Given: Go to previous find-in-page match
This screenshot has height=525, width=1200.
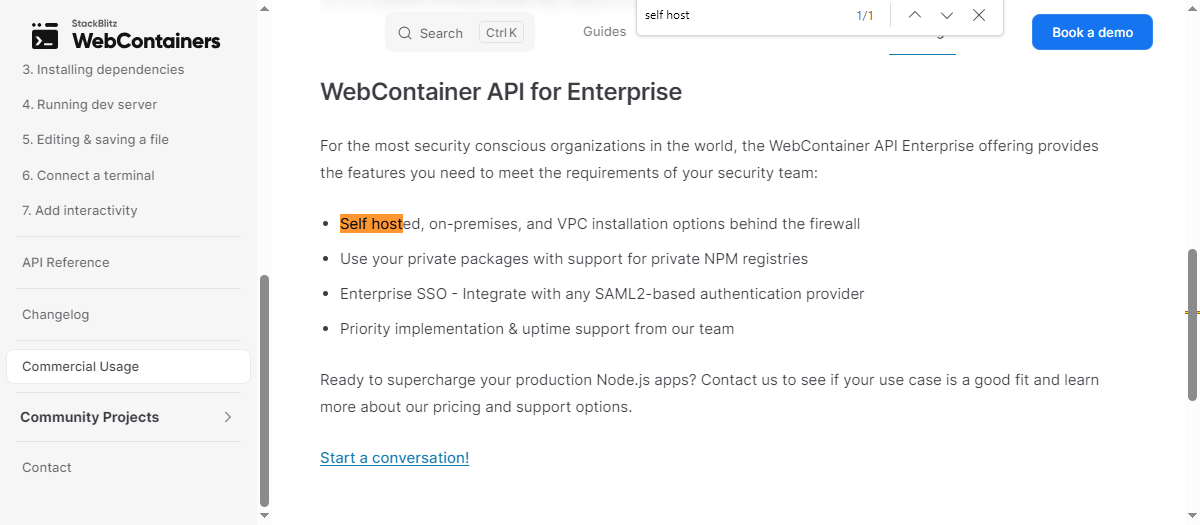Looking at the screenshot, I should [914, 15].
